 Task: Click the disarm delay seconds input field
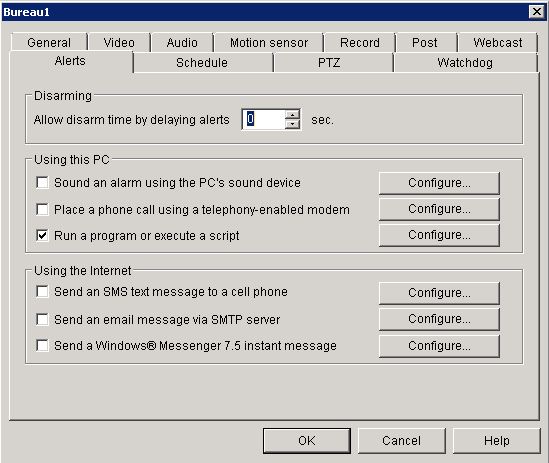264,119
